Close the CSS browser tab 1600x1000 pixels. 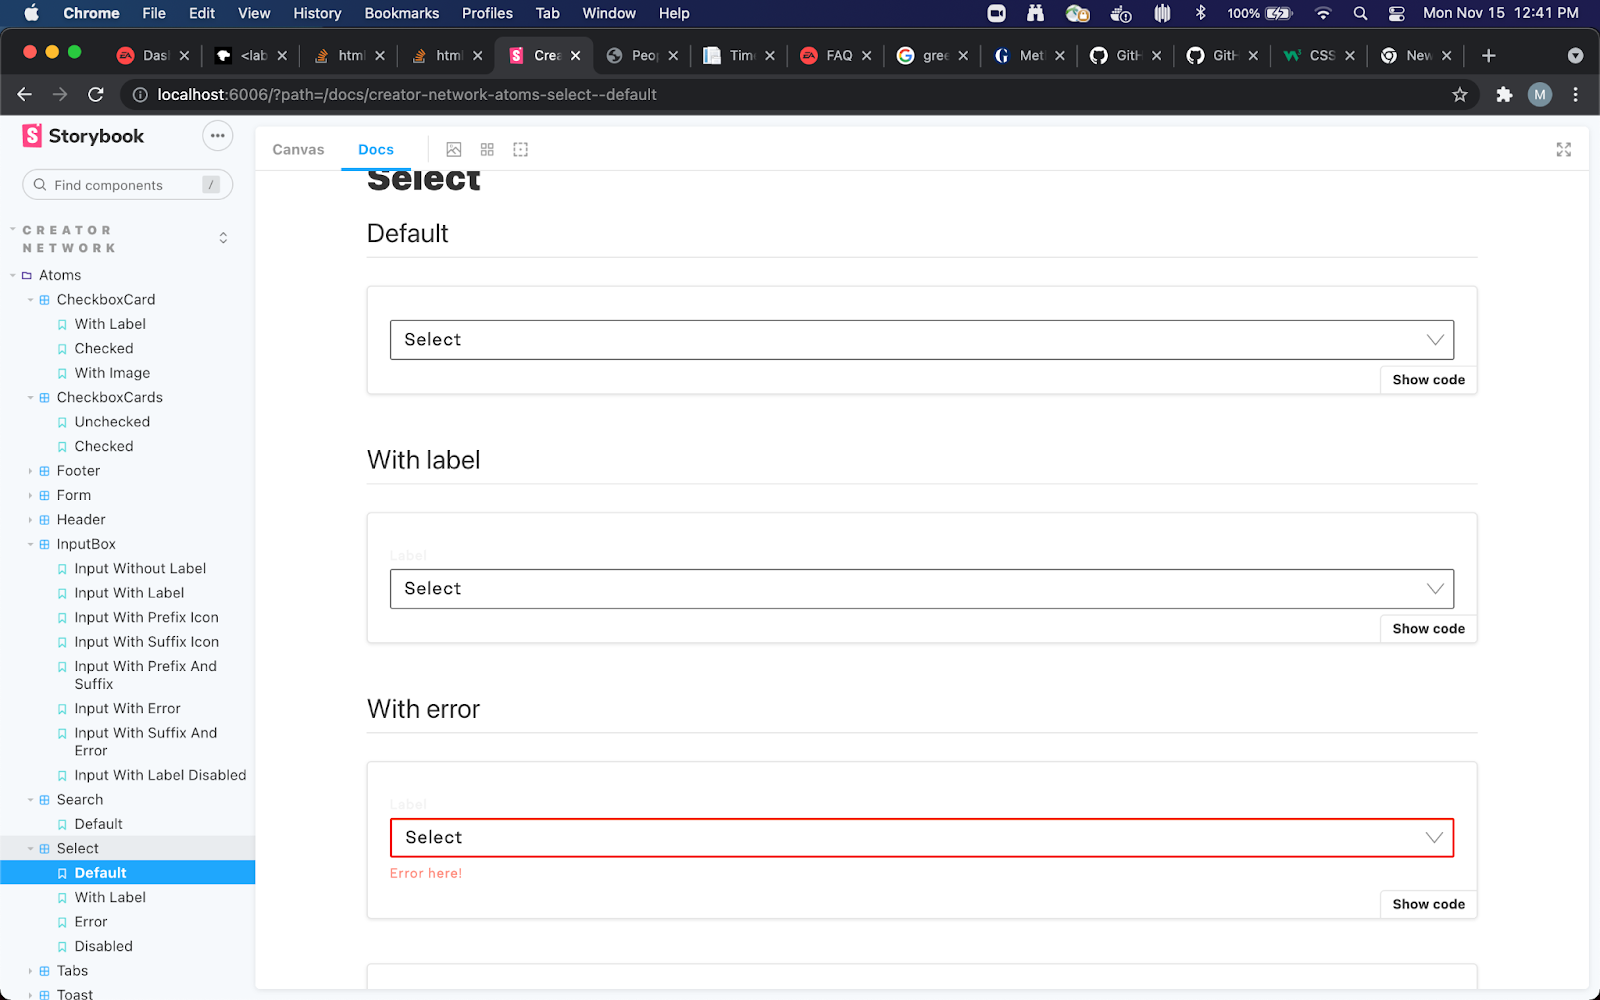pyautogui.click(x=1350, y=56)
